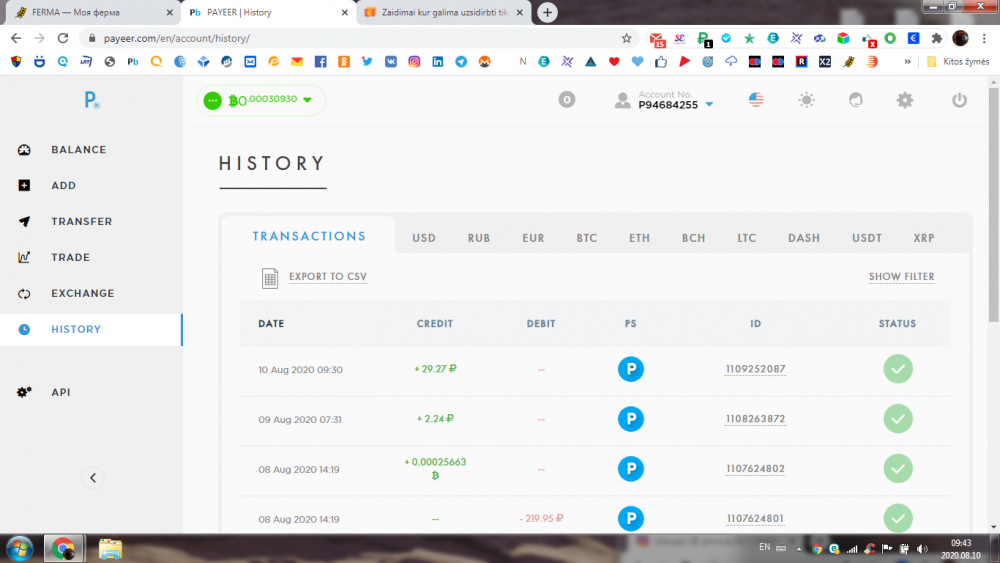Image resolution: width=1000 pixels, height=563 pixels.
Task: Open transaction ID 1109252087
Action: 755,369
